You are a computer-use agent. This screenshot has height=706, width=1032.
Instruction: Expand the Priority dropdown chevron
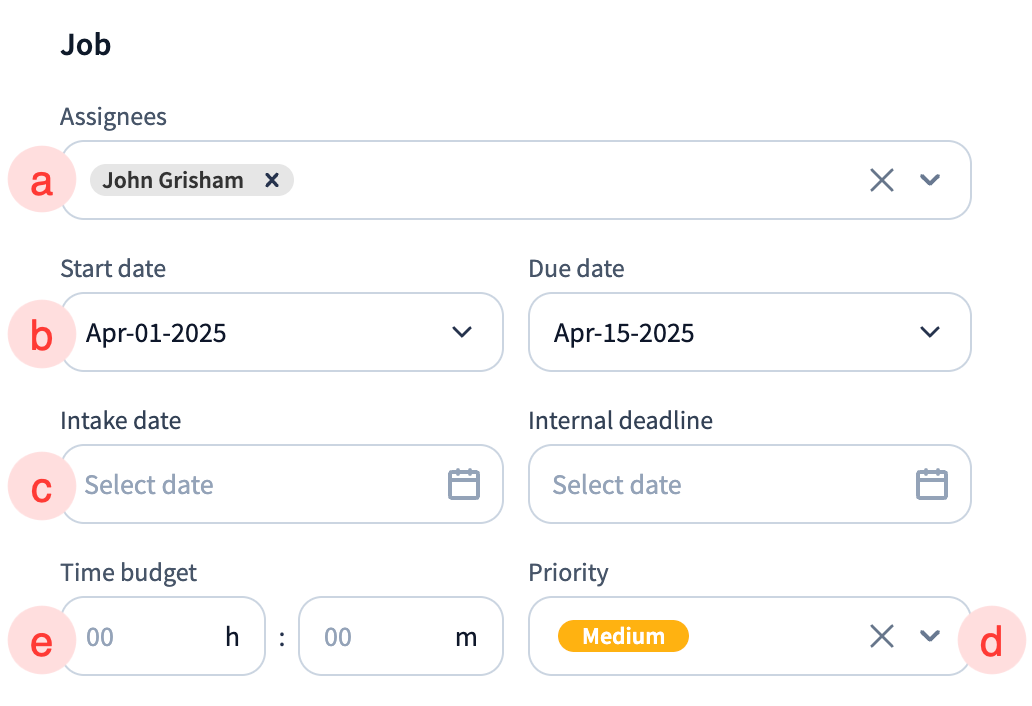coord(930,636)
